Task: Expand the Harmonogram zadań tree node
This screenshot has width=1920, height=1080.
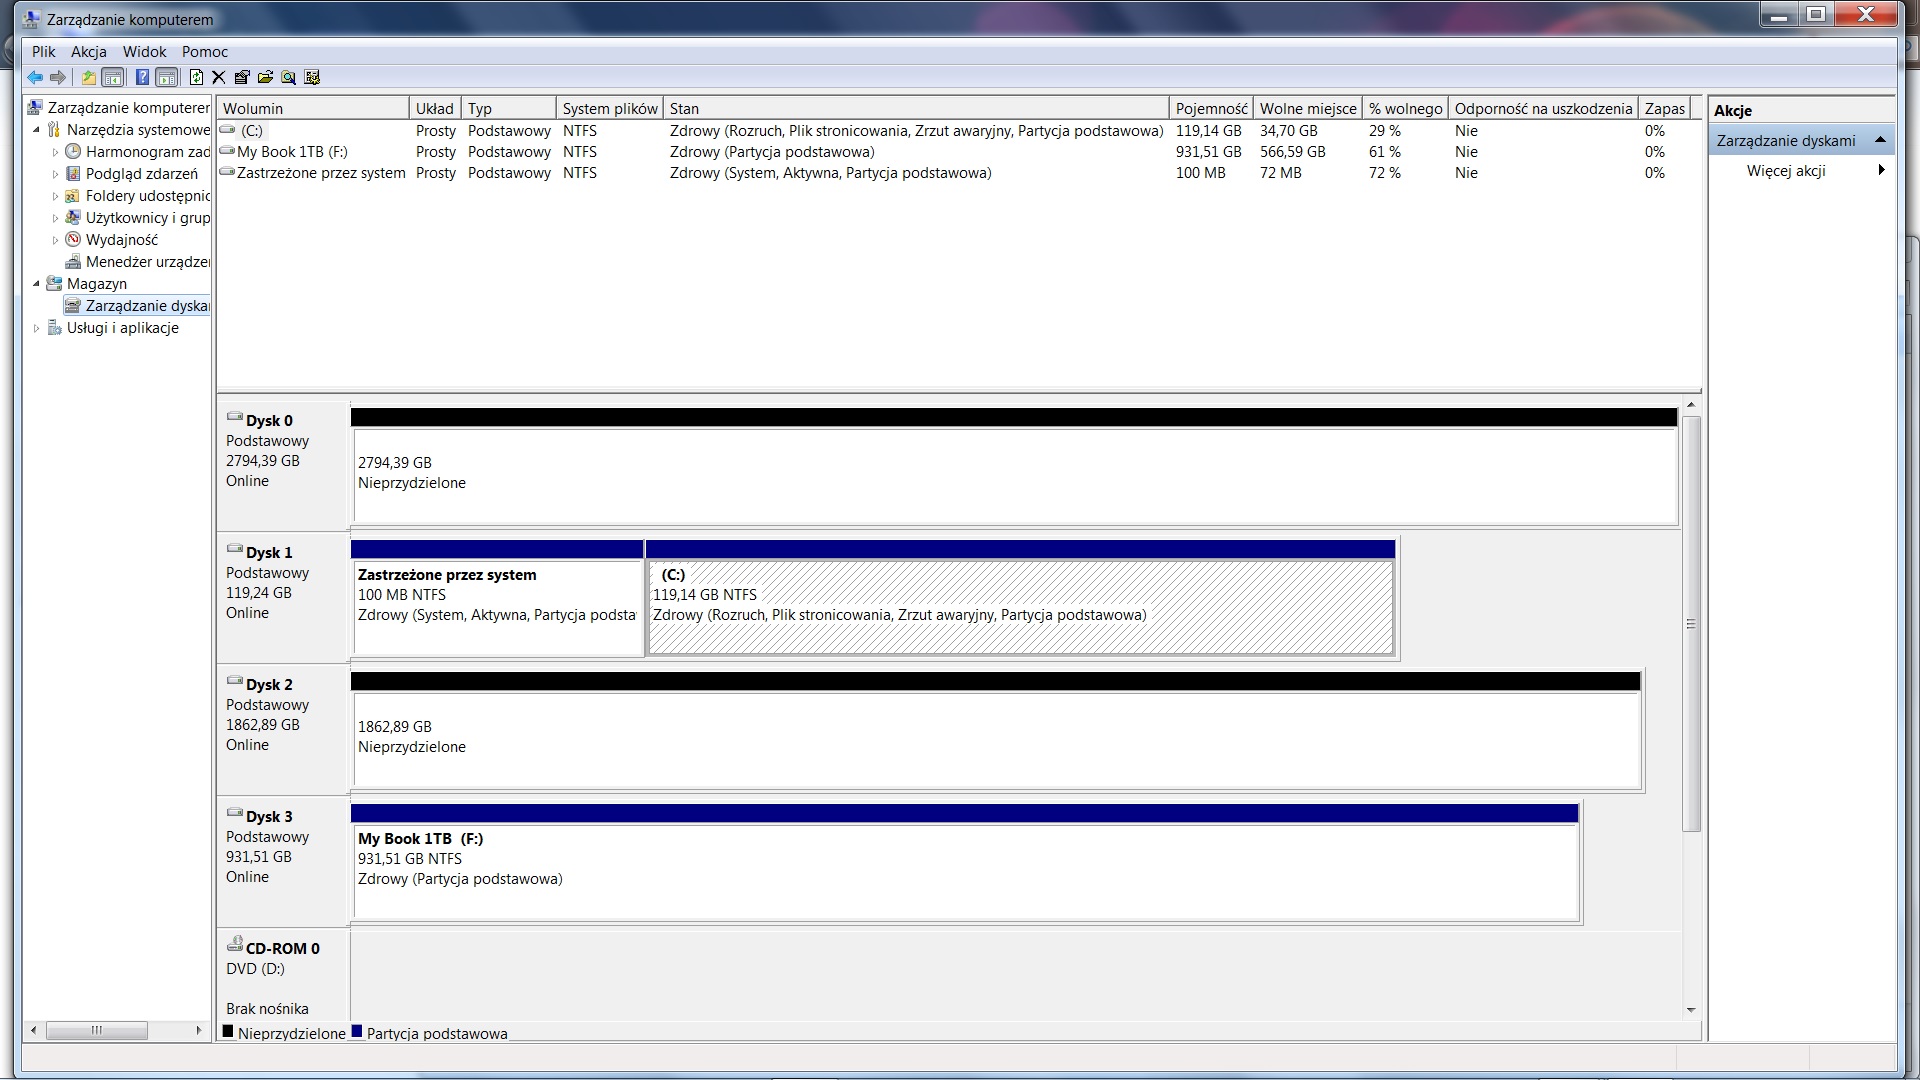Action: coord(55,152)
